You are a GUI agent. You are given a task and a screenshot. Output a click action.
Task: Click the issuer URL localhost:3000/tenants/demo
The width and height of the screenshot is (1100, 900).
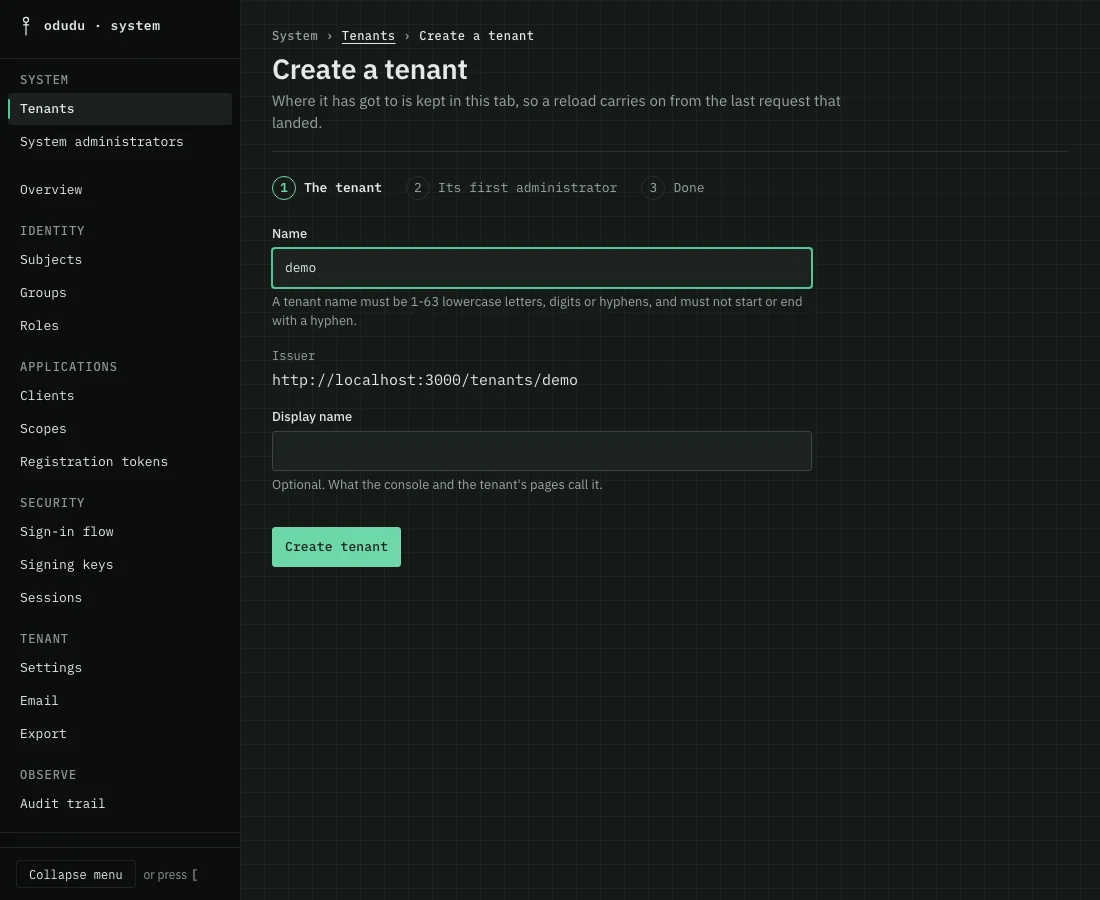click(x=425, y=380)
